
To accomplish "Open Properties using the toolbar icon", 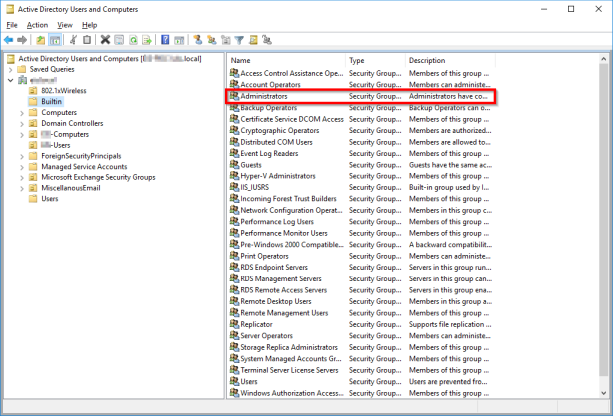I will [x=119, y=40].
